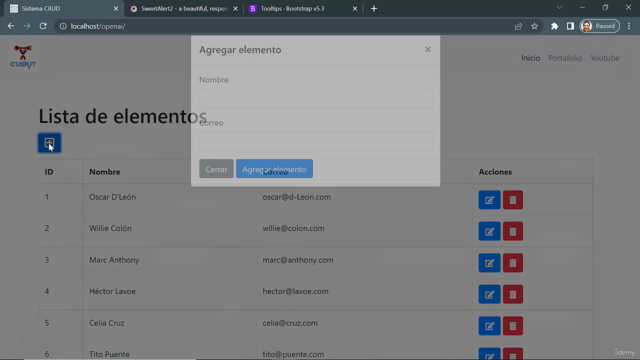The height and width of the screenshot is (360, 640).
Task: Select marc@anthony.com email cell
Action: [x=298, y=260]
